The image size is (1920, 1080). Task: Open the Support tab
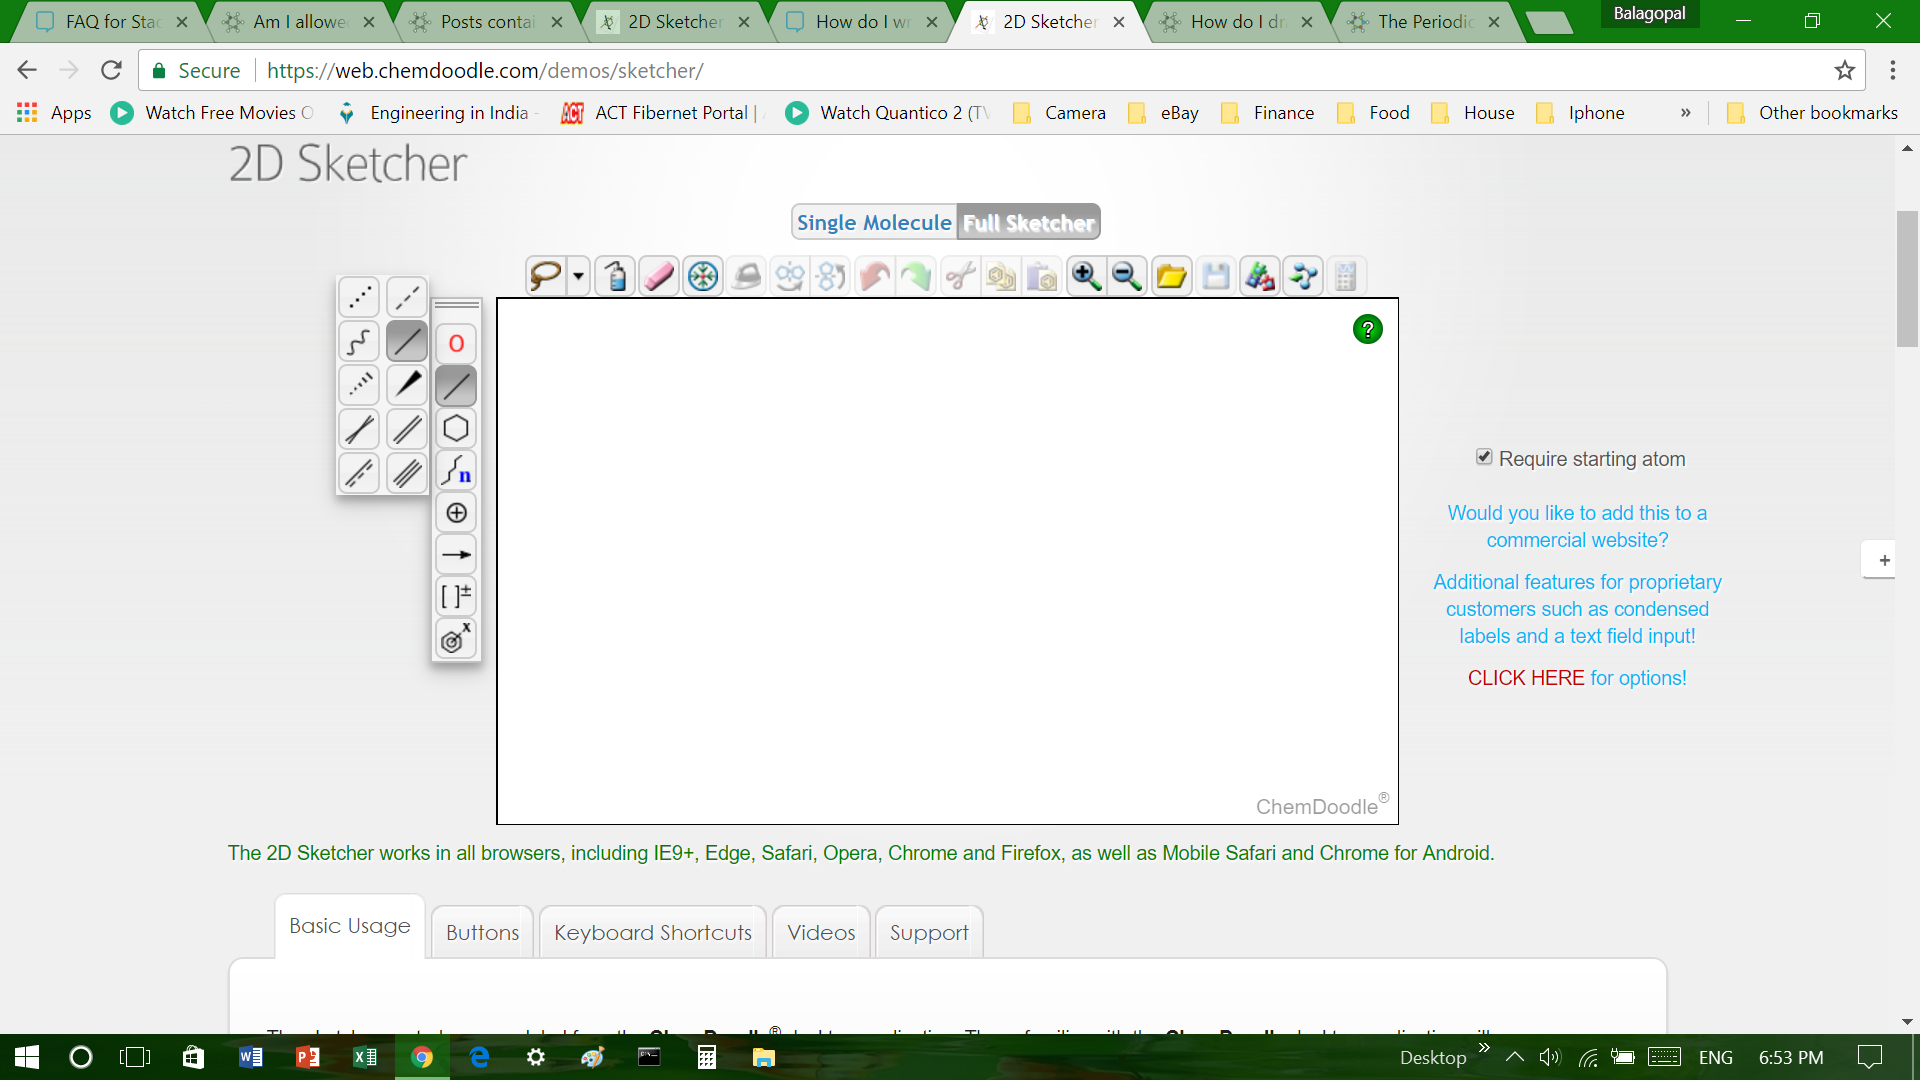click(x=929, y=932)
